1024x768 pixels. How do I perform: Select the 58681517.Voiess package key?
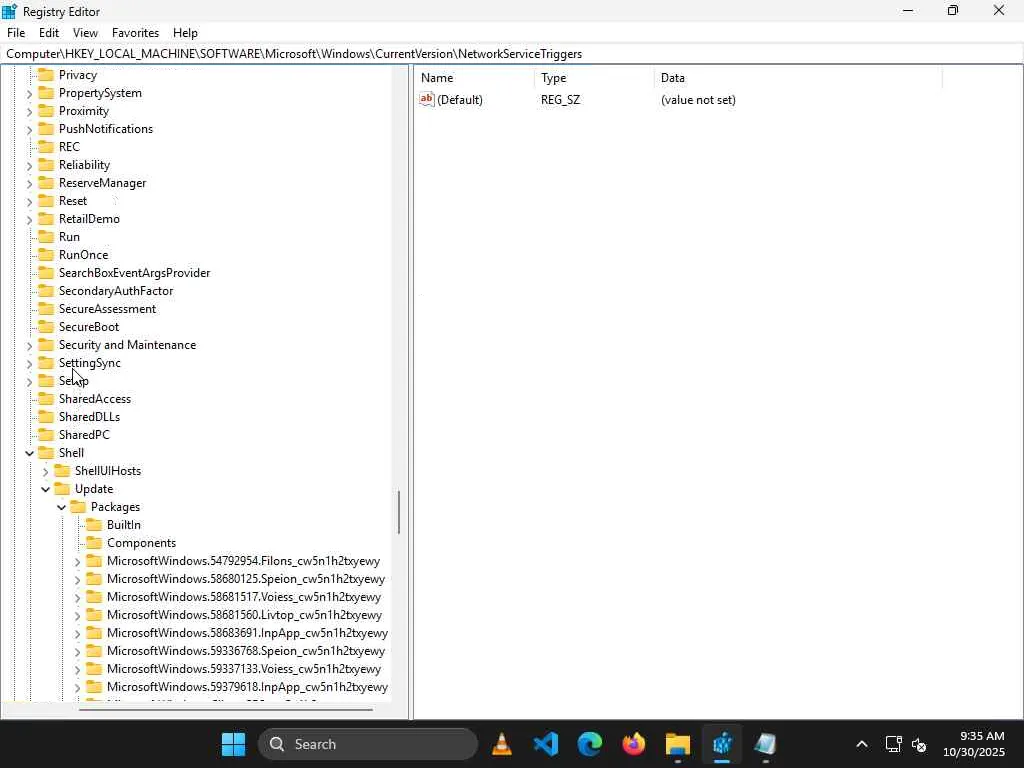[x=244, y=596]
